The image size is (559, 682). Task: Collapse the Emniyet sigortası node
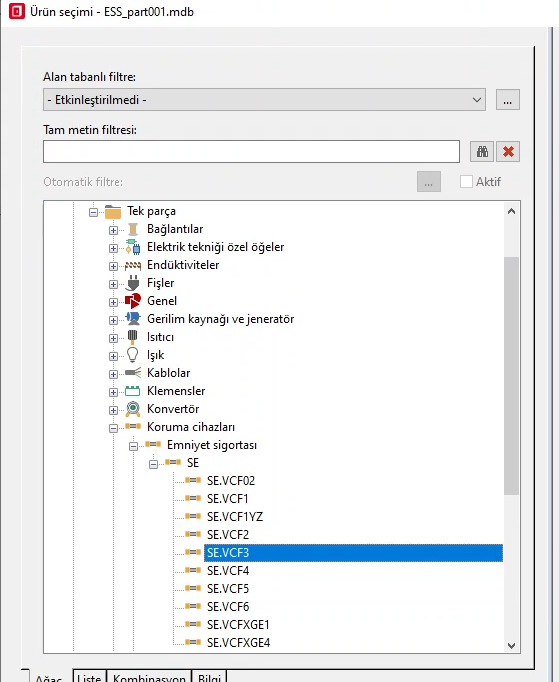tap(133, 446)
